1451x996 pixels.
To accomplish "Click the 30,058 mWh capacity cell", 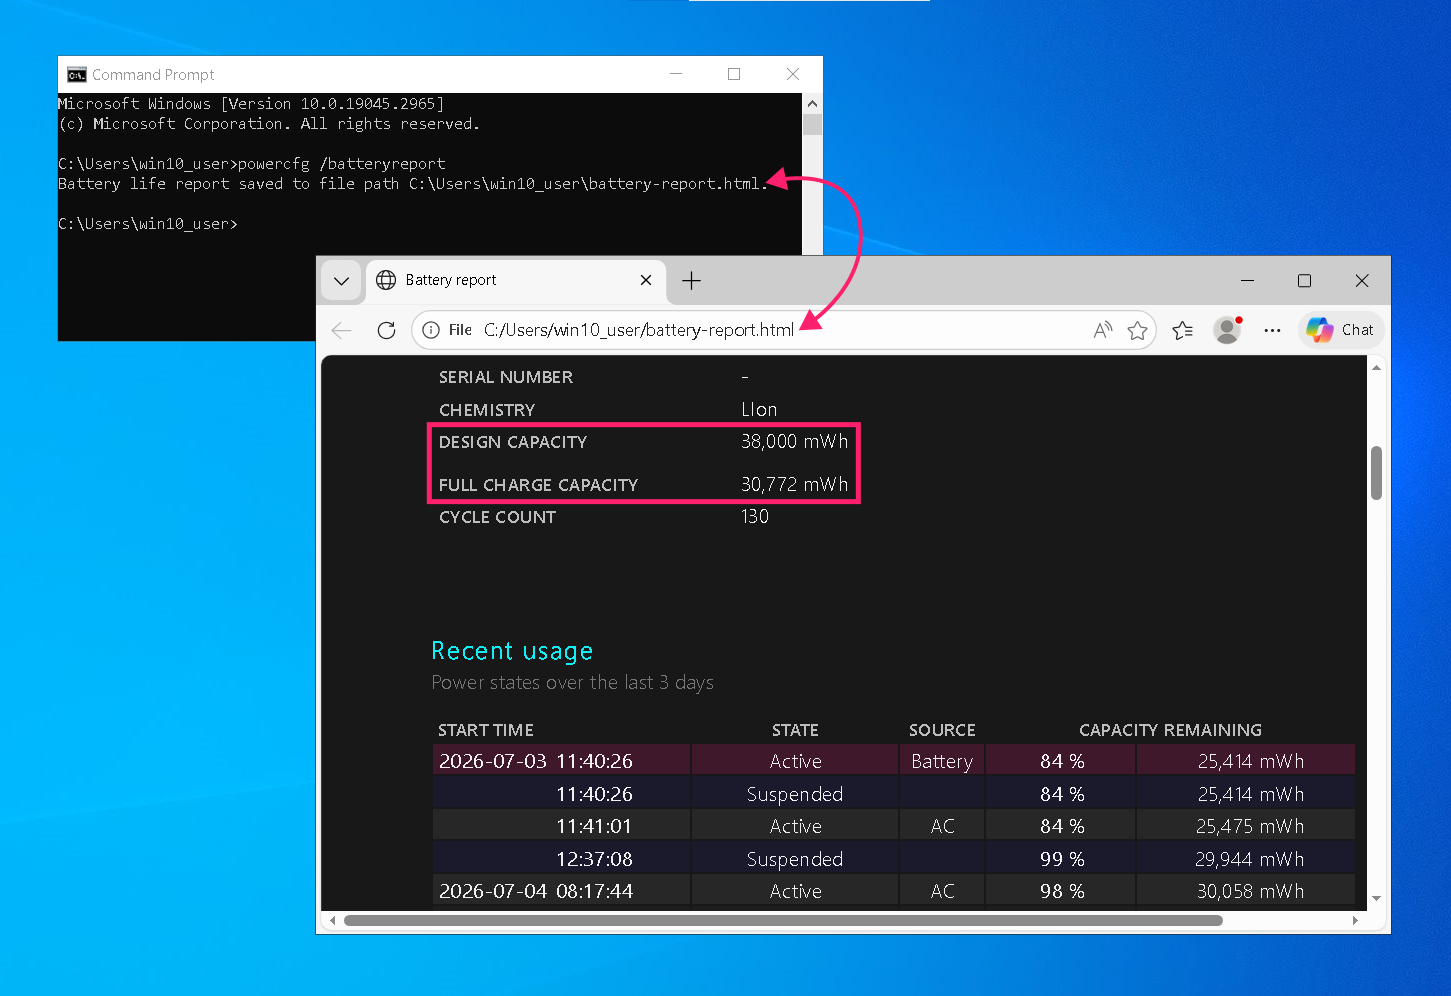I will (1246, 891).
